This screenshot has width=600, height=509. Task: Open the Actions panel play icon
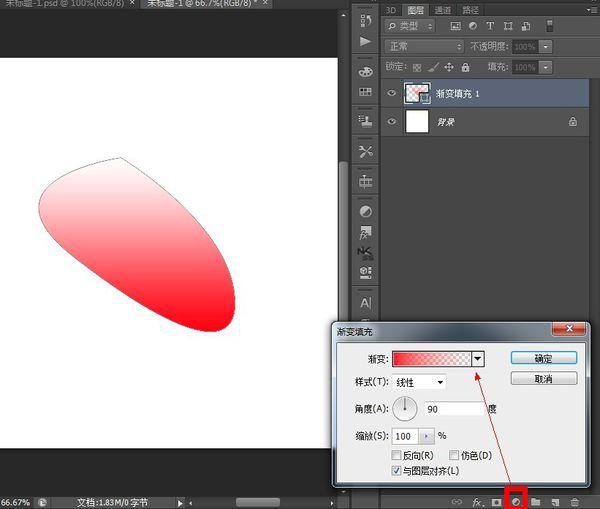[365, 41]
